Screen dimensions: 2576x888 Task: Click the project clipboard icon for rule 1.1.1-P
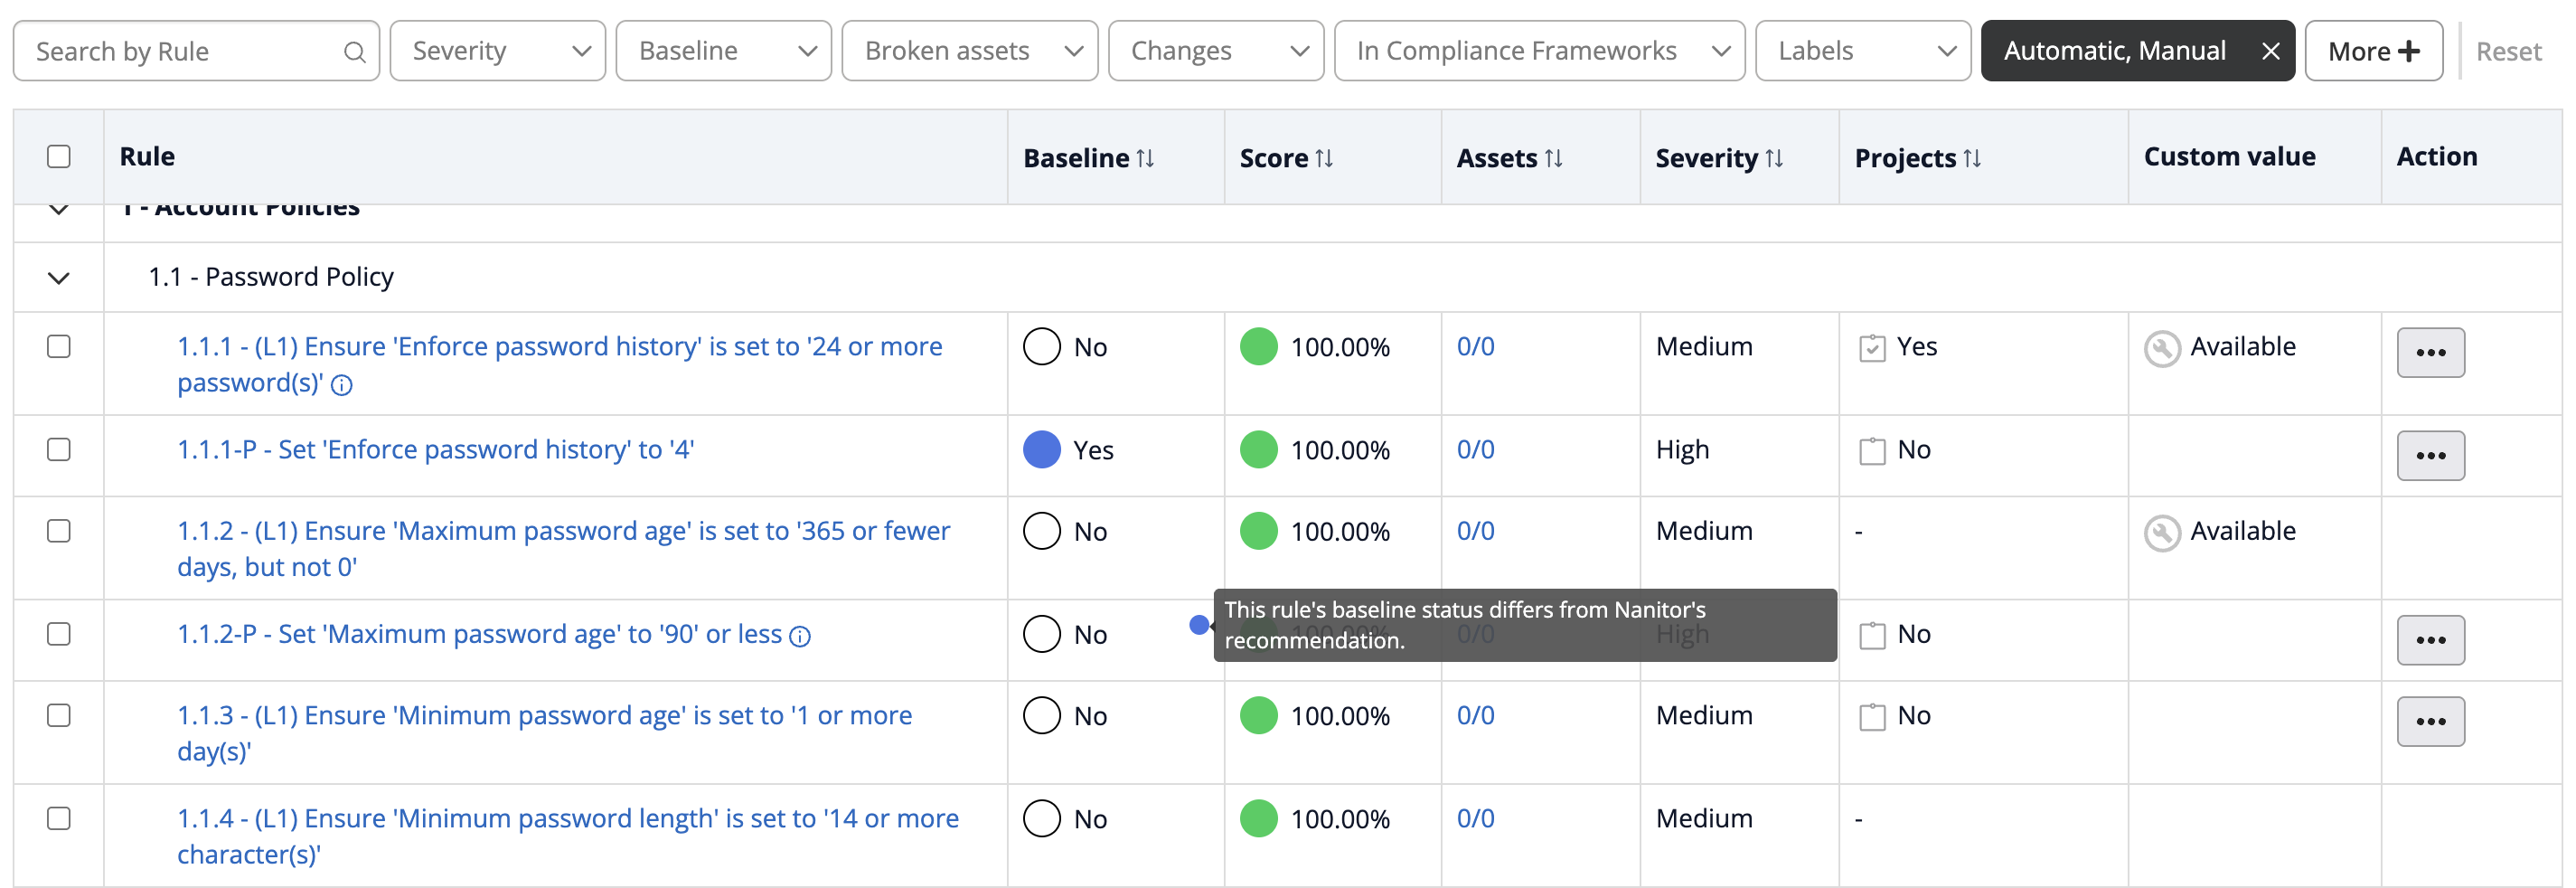1872,451
